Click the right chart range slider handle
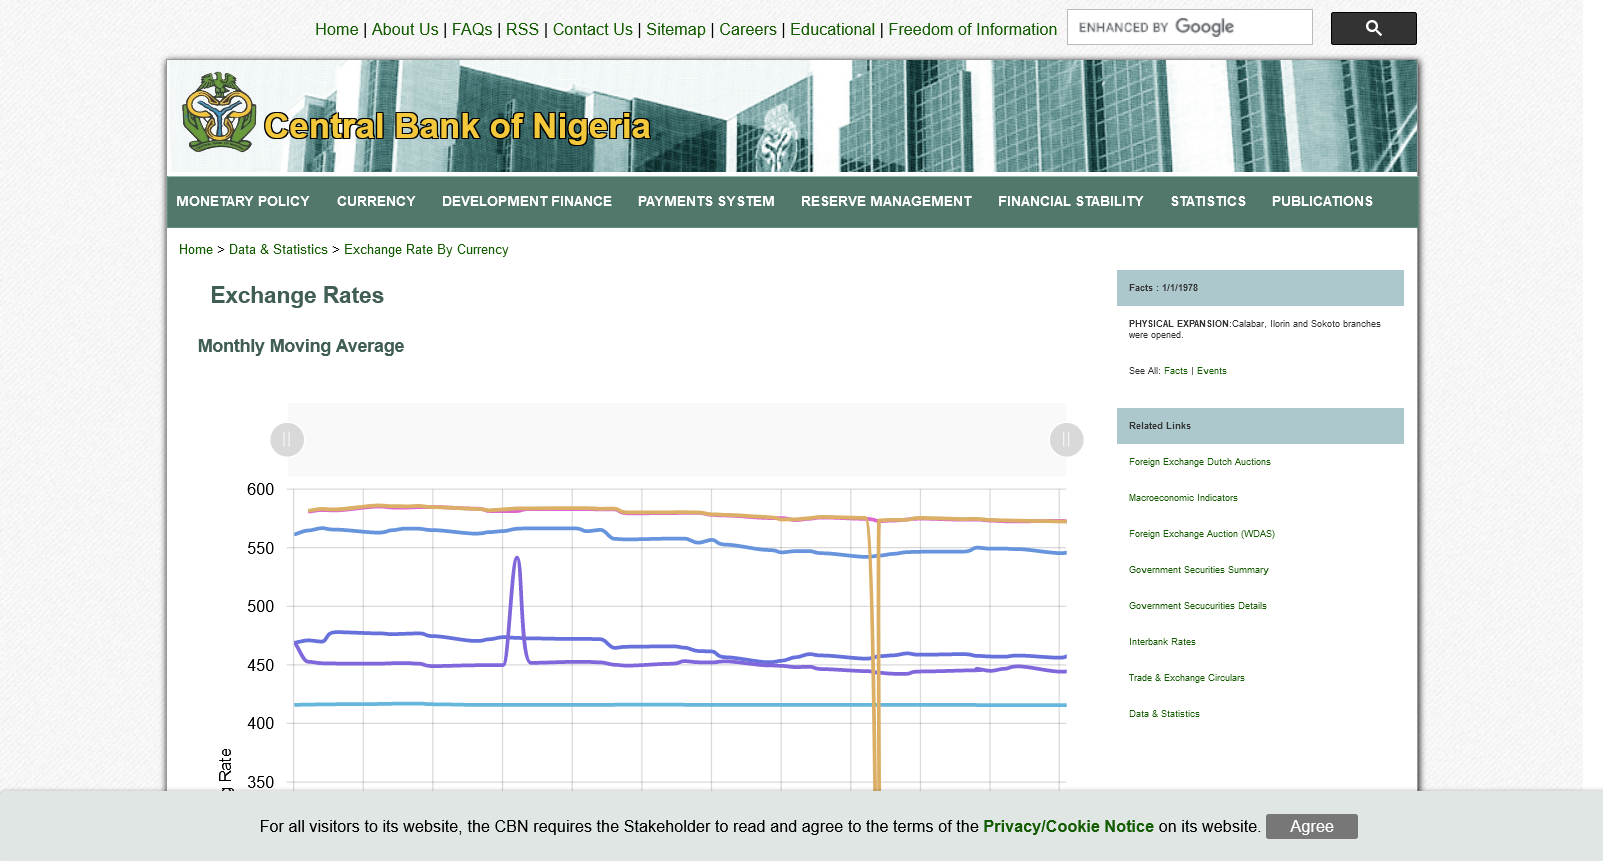 [x=1066, y=440]
